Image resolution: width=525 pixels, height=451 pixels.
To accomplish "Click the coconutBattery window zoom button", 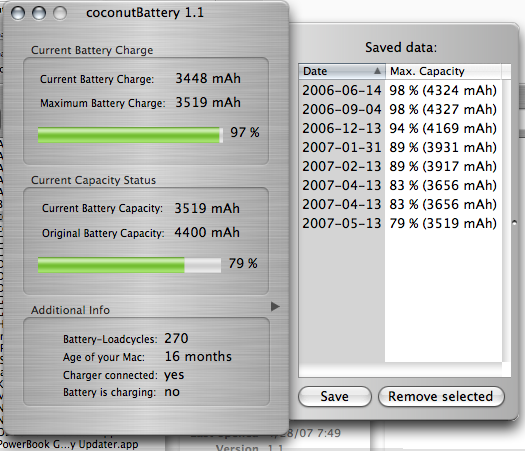I will coord(60,13).
